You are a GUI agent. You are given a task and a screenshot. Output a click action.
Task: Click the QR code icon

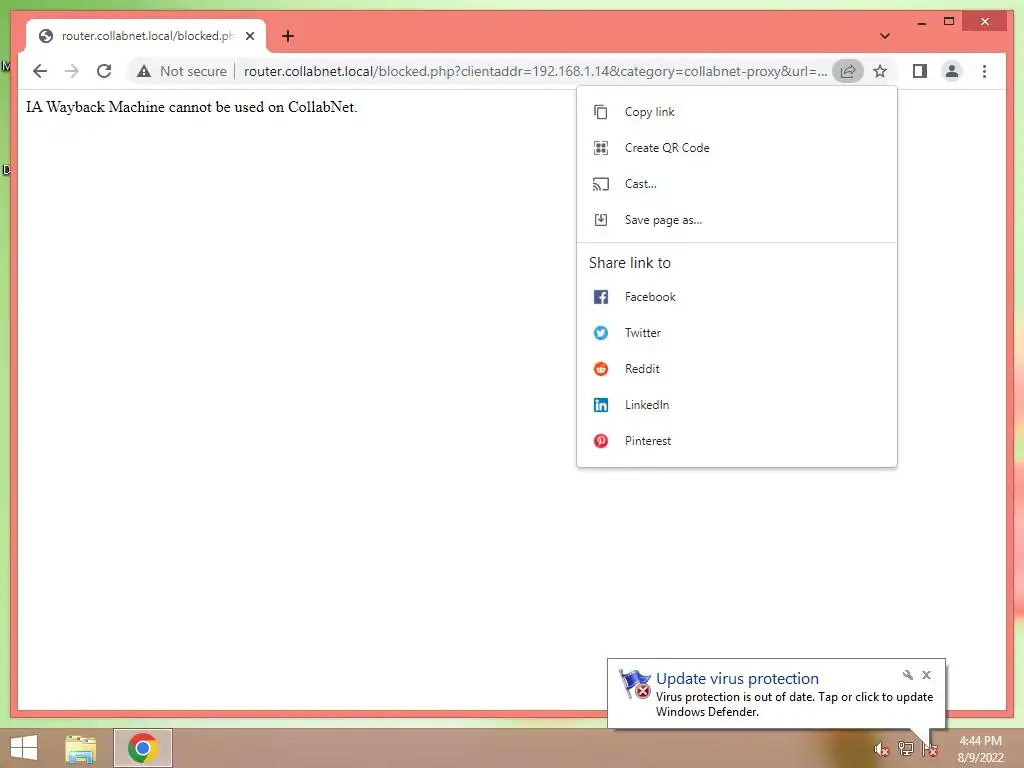tap(601, 148)
